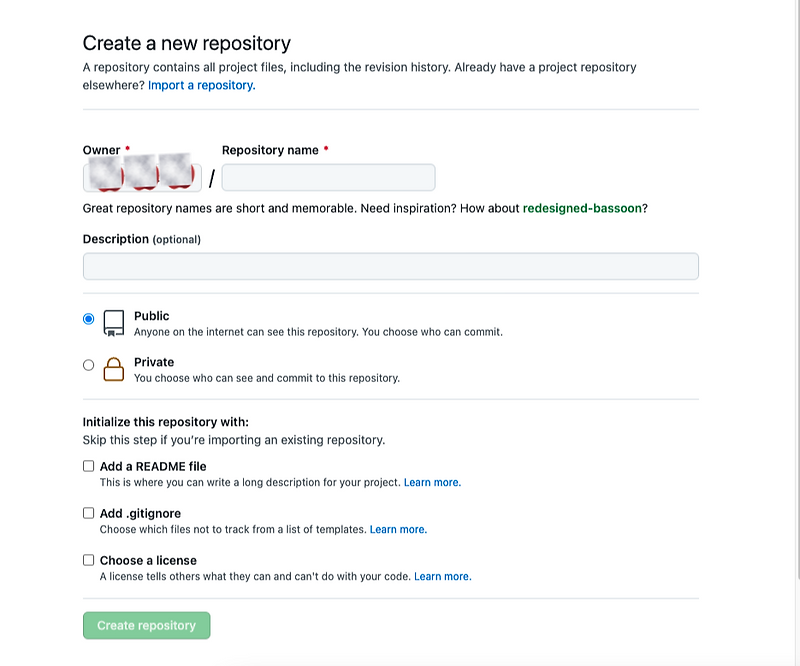Select the Public visibility radio button
Image resolution: width=800 pixels, height=666 pixels.
pyautogui.click(x=89, y=316)
